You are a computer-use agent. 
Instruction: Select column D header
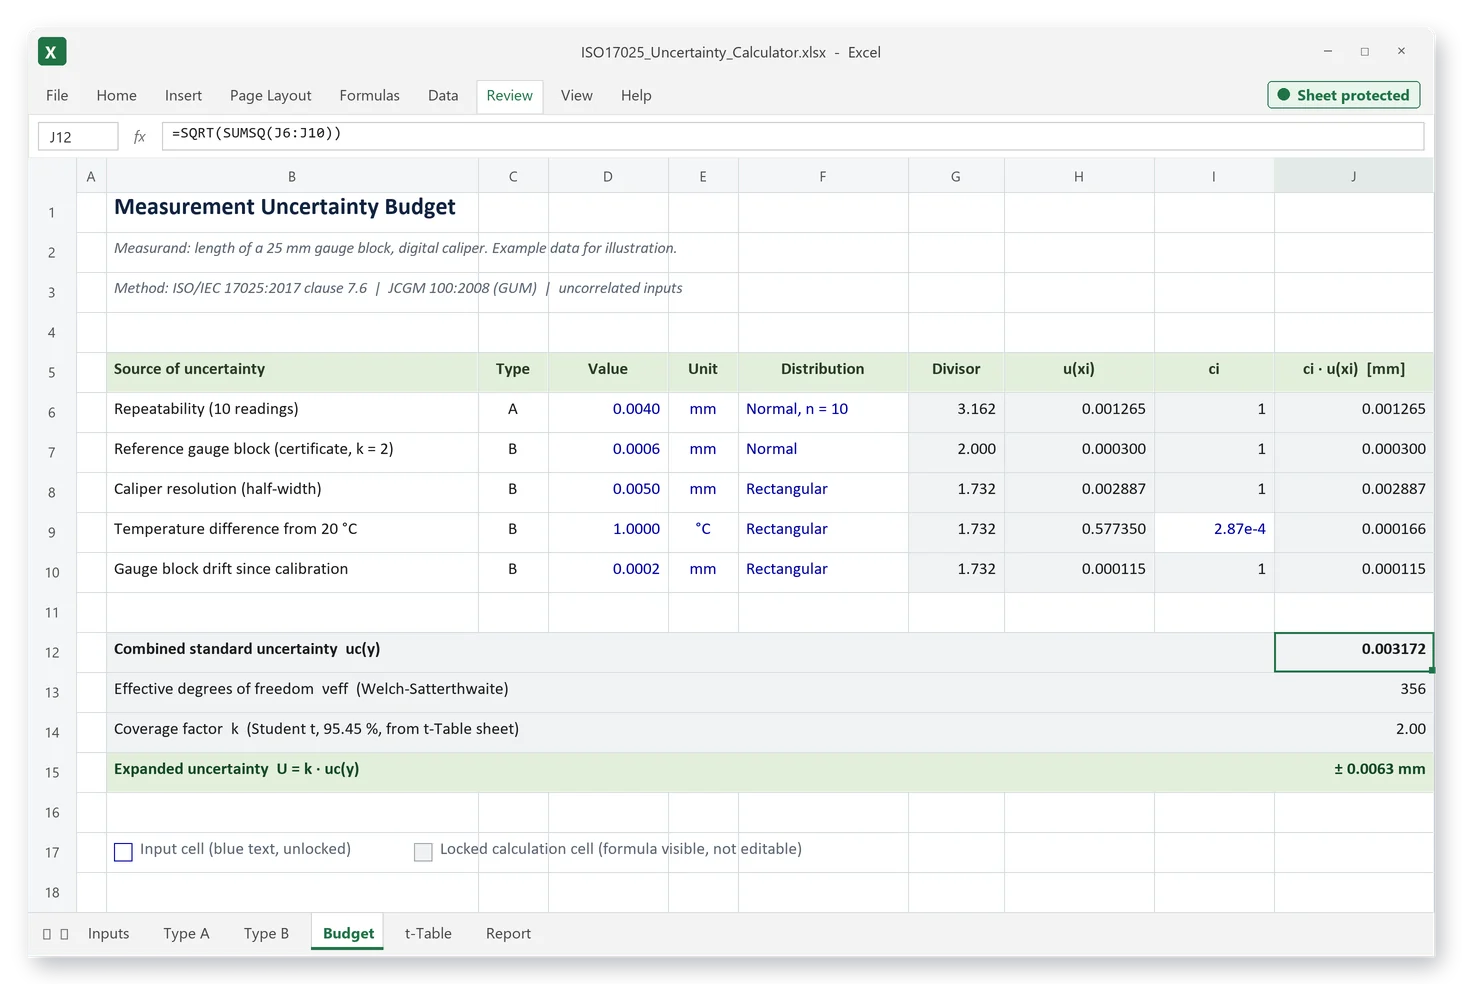[x=608, y=176]
